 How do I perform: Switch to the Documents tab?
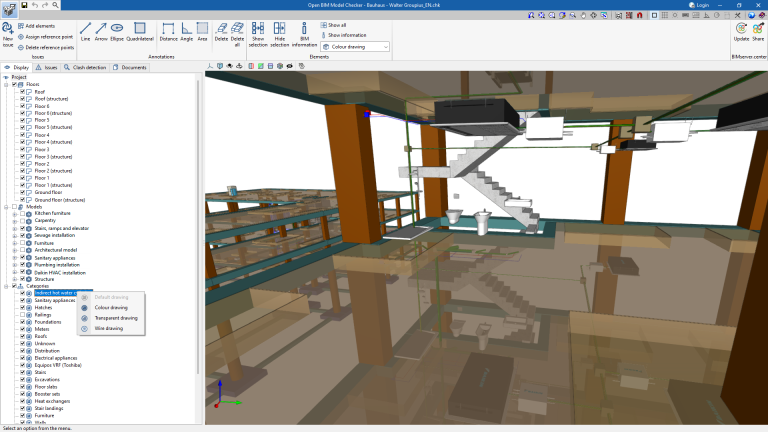pyautogui.click(x=130, y=67)
